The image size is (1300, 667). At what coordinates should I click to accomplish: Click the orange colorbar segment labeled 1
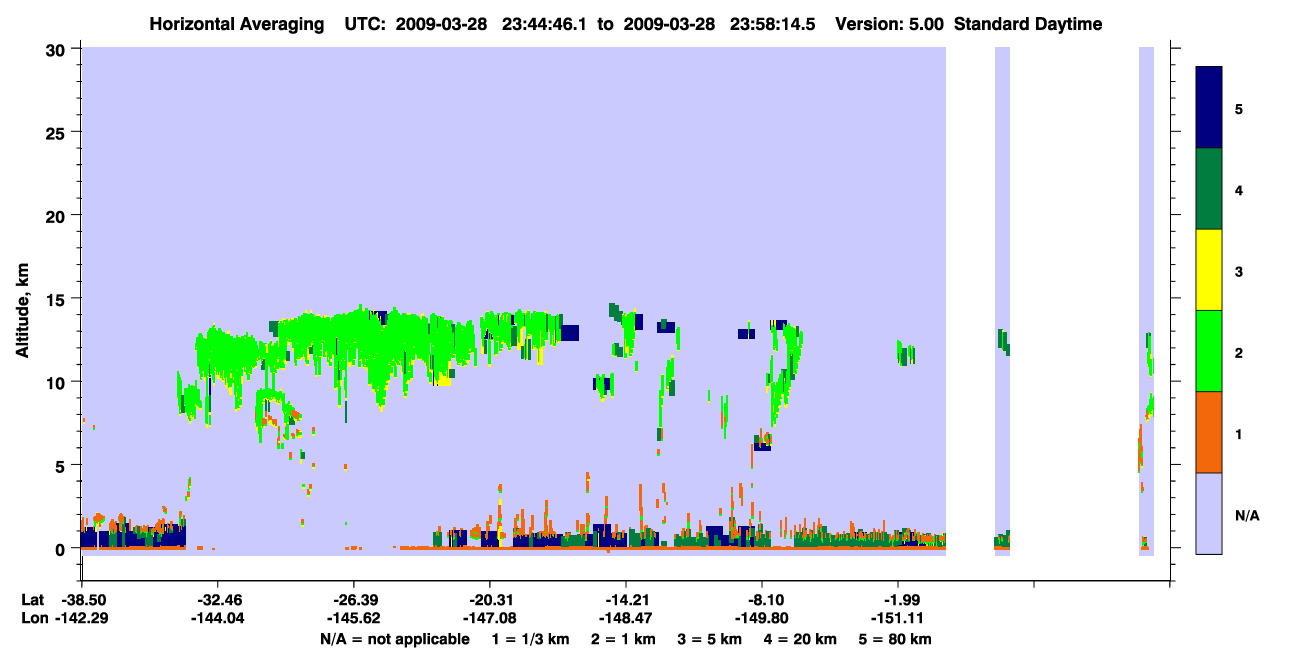pos(1209,432)
